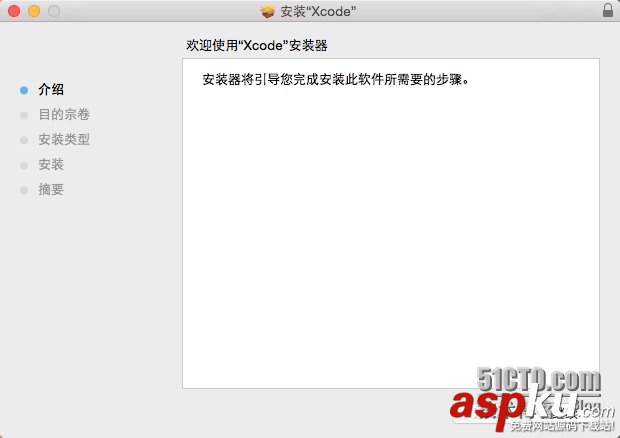Viewport: 620px width, 438px height.
Task: Minimize the installer with yellow button
Action: coord(34,11)
